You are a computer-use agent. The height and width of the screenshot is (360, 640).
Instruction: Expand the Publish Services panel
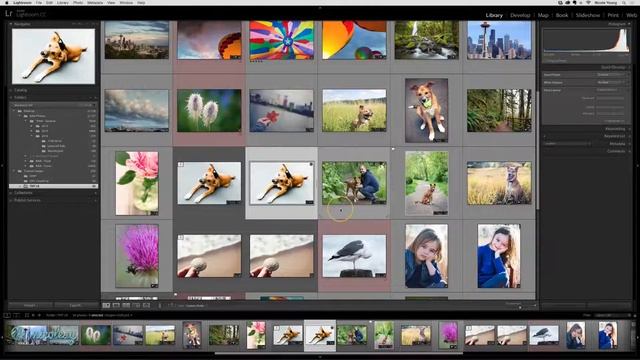[x=27, y=200]
